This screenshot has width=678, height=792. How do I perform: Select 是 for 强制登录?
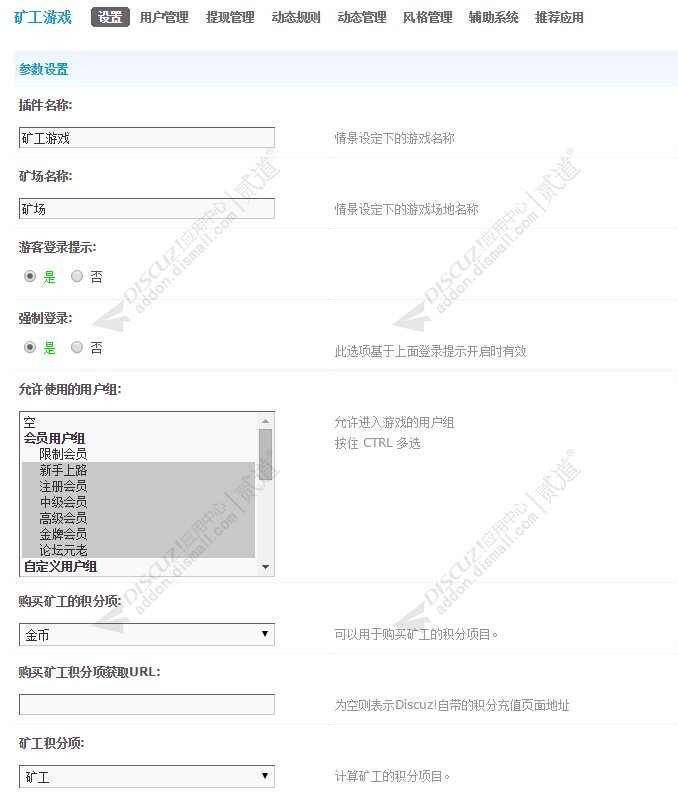(x=30, y=348)
